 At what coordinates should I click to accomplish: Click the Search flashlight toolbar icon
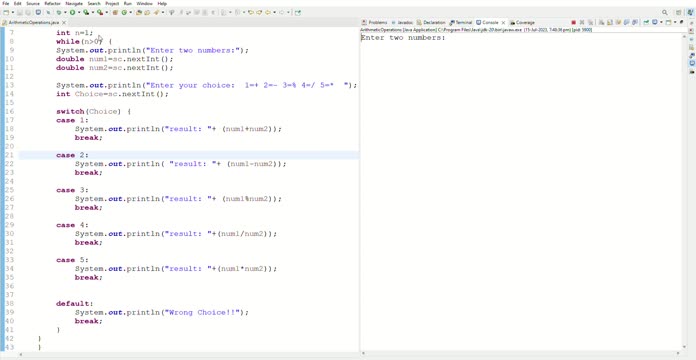pos(156,12)
